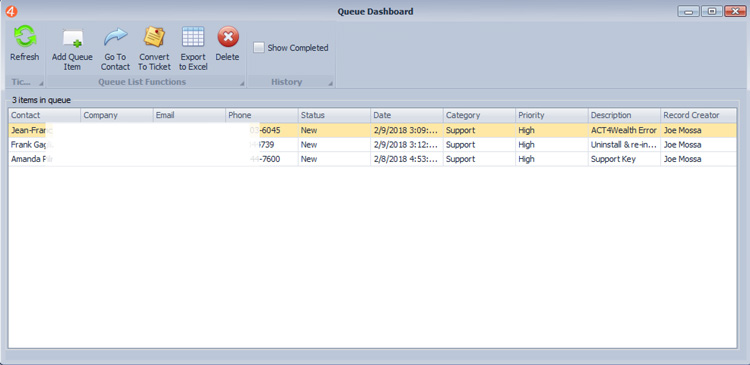Click Add Queue Item icon
The image size is (750, 365).
click(73, 38)
